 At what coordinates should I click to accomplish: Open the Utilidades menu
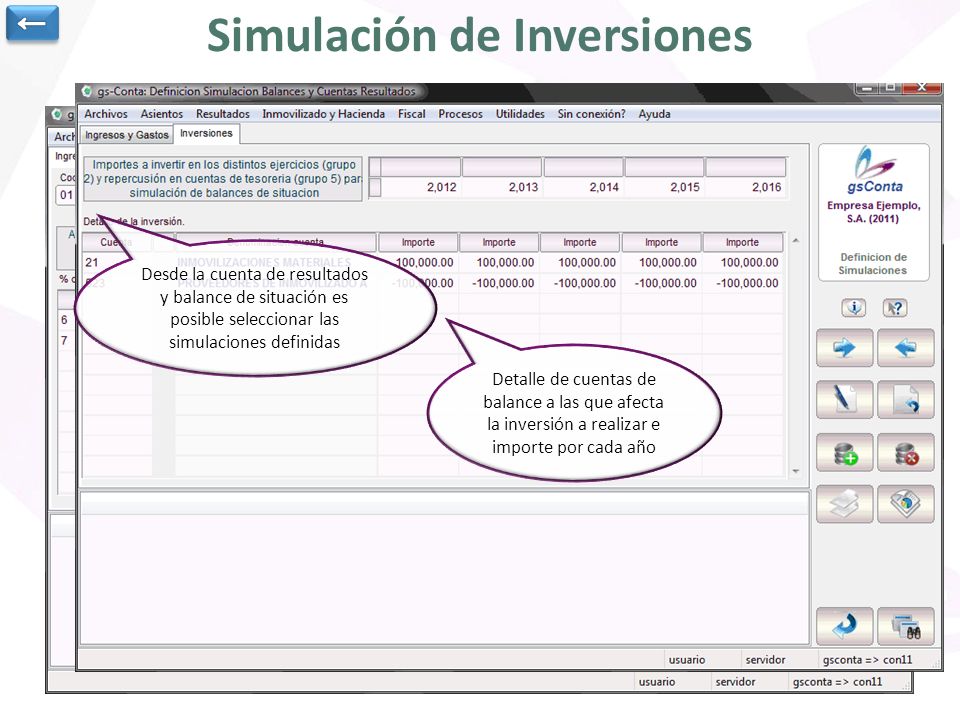tap(520, 114)
